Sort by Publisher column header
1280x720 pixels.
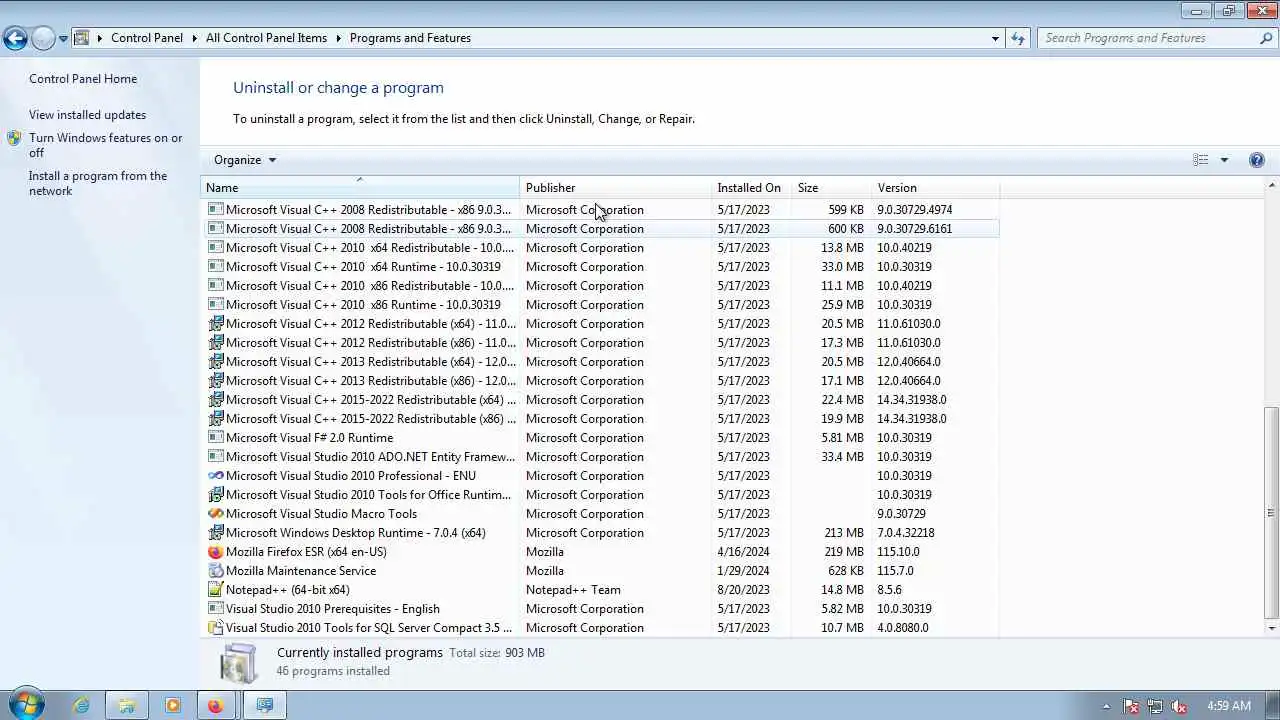point(615,188)
